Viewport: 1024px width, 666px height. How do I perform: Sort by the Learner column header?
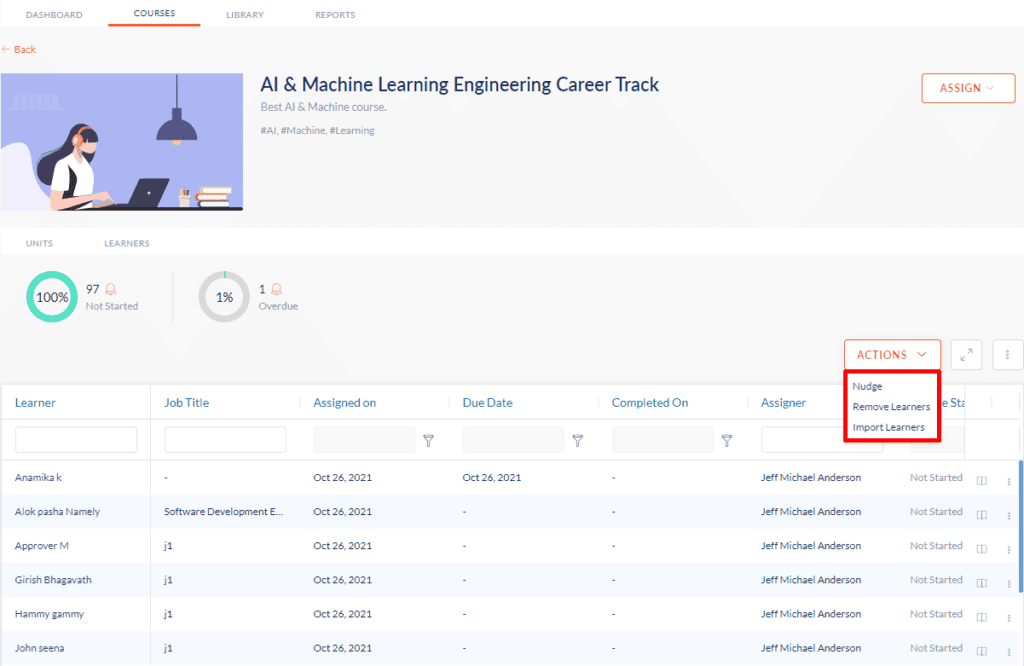point(35,403)
